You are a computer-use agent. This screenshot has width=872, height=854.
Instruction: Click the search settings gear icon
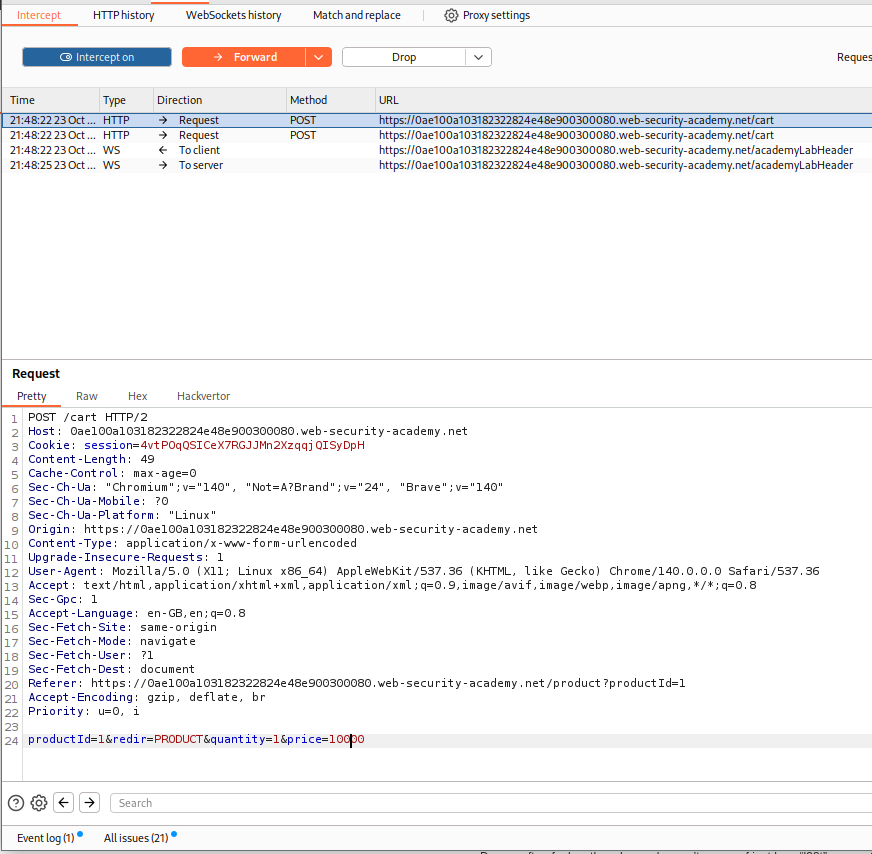[x=39, y=802]
